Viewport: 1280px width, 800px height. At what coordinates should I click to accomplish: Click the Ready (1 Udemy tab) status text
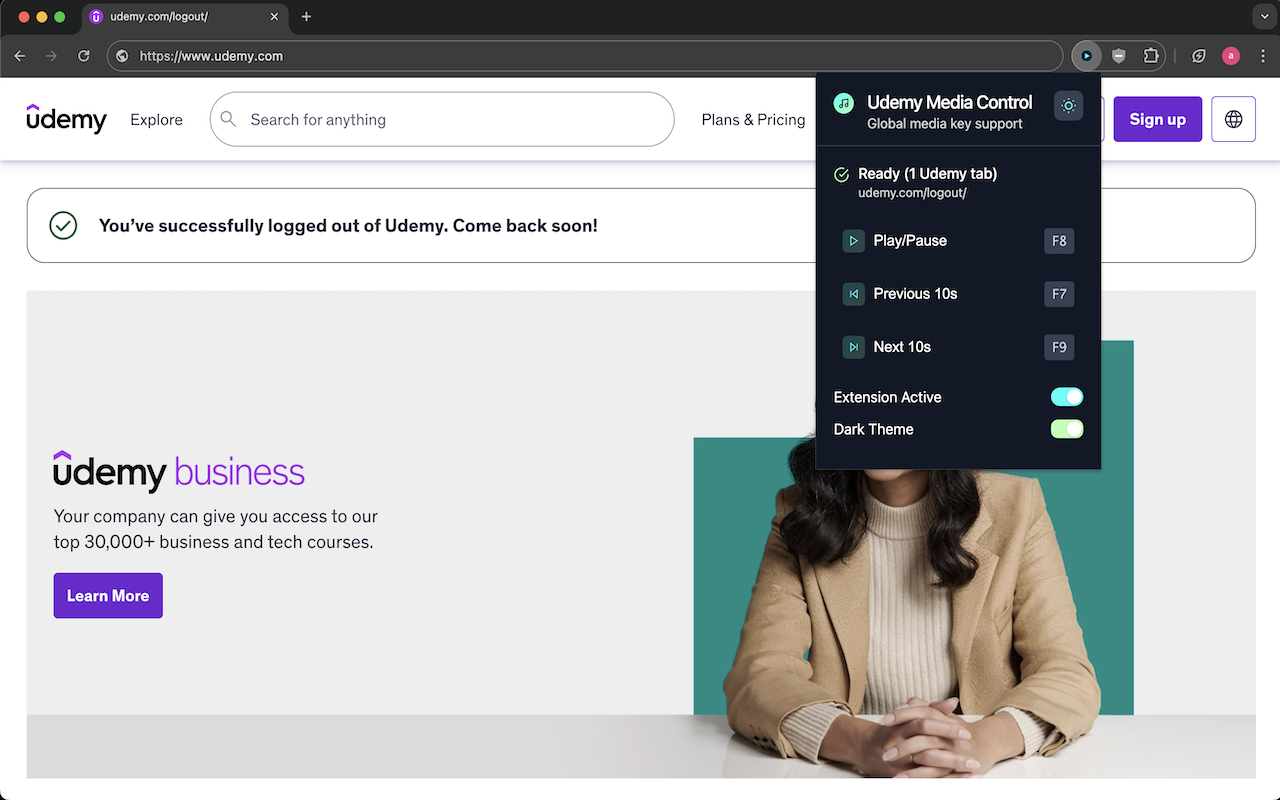[927, 174]
